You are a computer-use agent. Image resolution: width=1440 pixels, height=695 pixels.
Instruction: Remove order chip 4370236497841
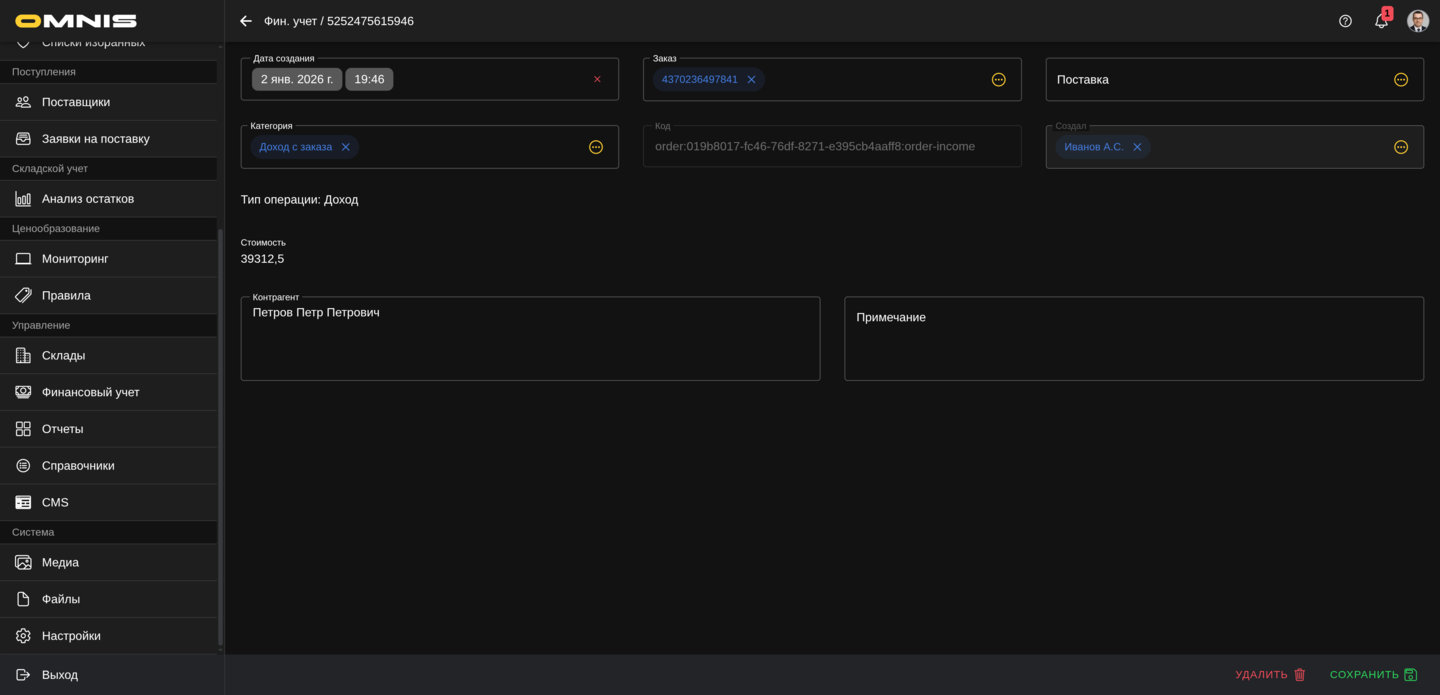(751, 80)
